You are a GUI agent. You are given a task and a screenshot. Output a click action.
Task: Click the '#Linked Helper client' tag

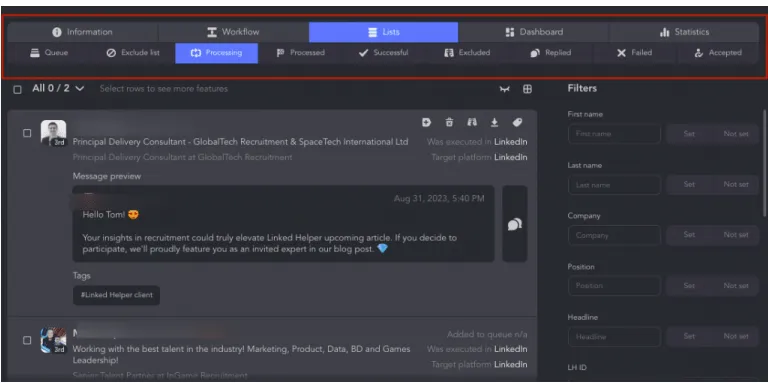(117, 295)
